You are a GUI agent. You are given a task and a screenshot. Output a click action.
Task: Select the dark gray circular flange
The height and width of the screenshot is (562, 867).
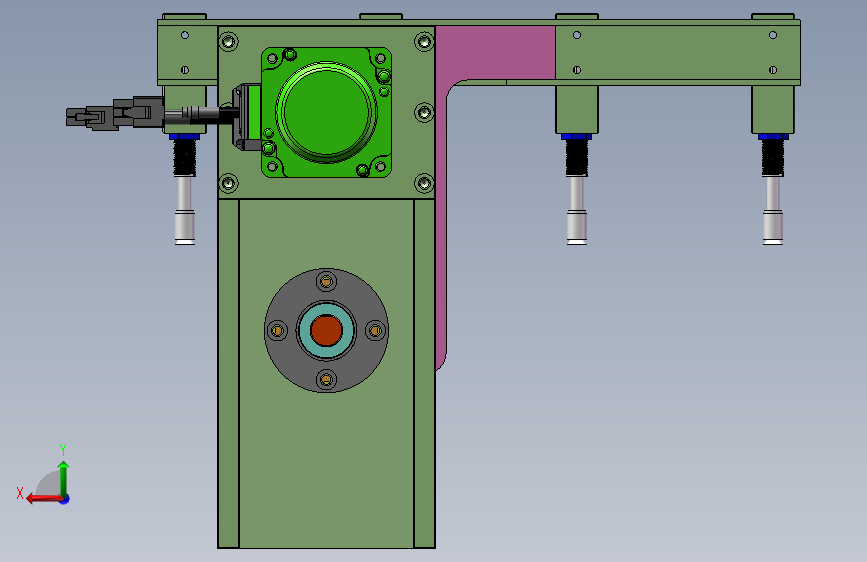[x=326, y=330]
